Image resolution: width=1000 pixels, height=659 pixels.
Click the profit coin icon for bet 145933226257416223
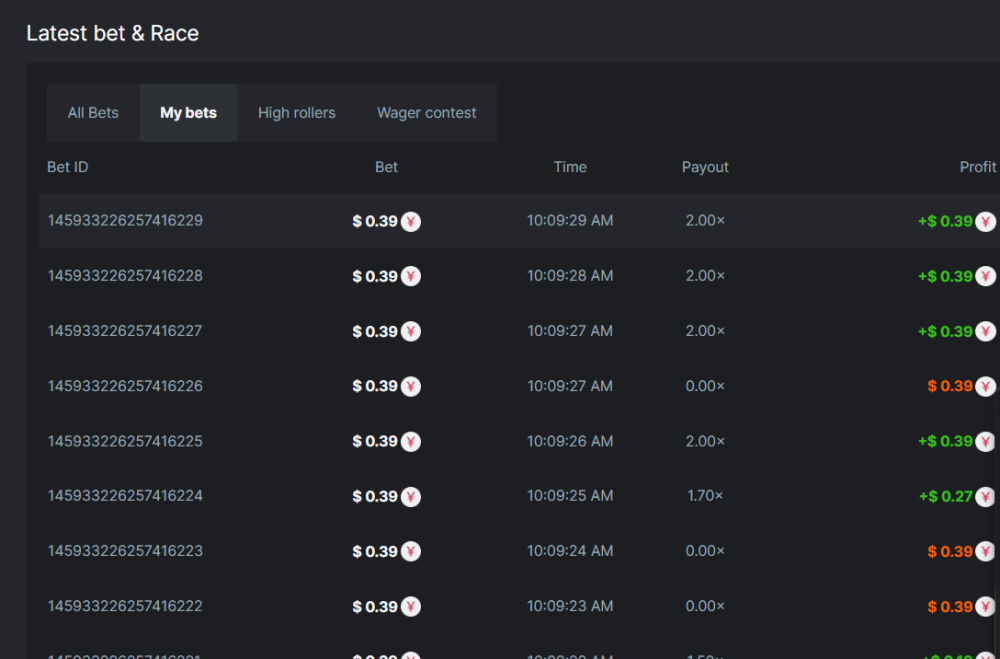pyautogui.click(x=986, y=551)
